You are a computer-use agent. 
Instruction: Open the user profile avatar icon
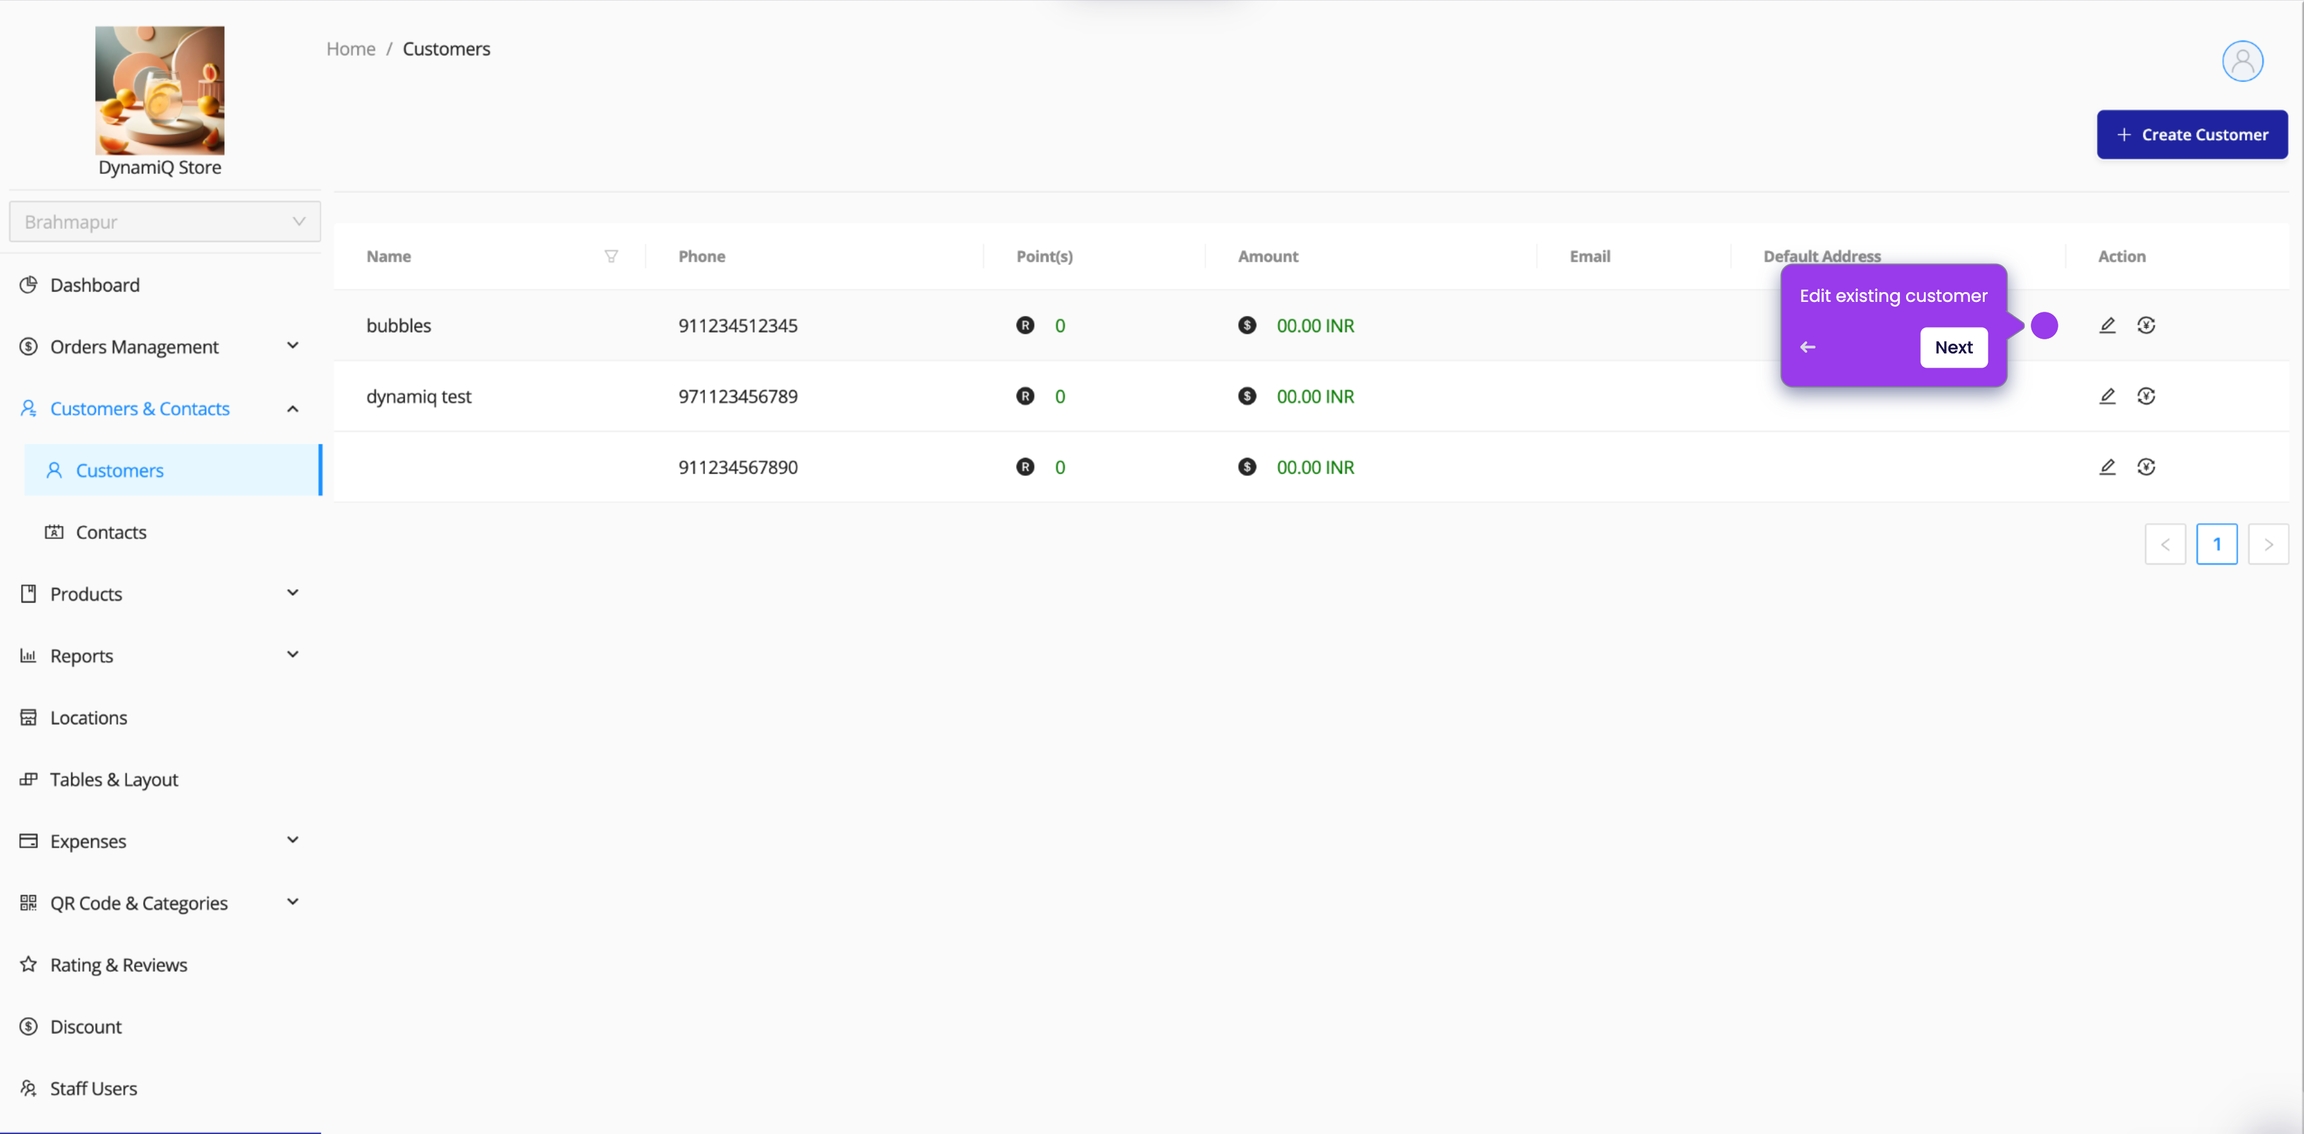click(x=2242, y=61)
